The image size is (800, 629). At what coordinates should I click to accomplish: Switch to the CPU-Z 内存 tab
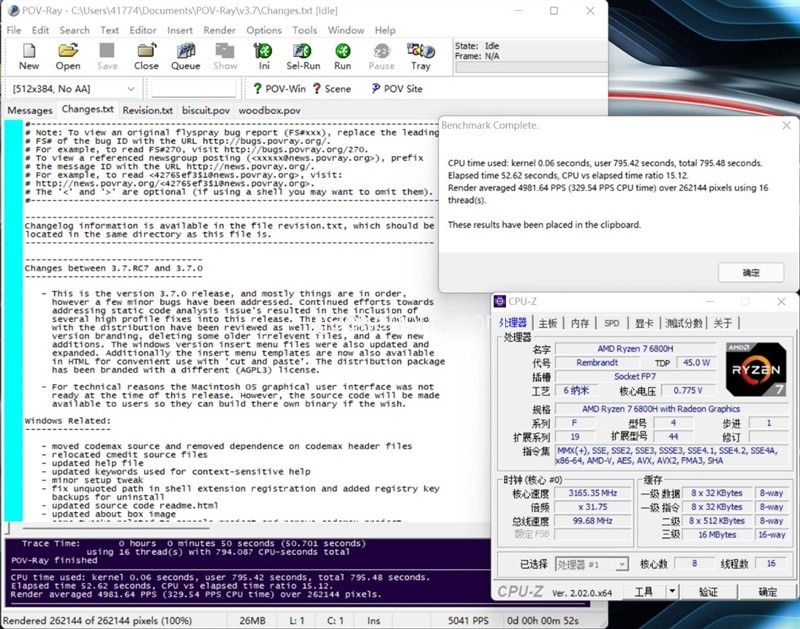click(x=580, y=323)
